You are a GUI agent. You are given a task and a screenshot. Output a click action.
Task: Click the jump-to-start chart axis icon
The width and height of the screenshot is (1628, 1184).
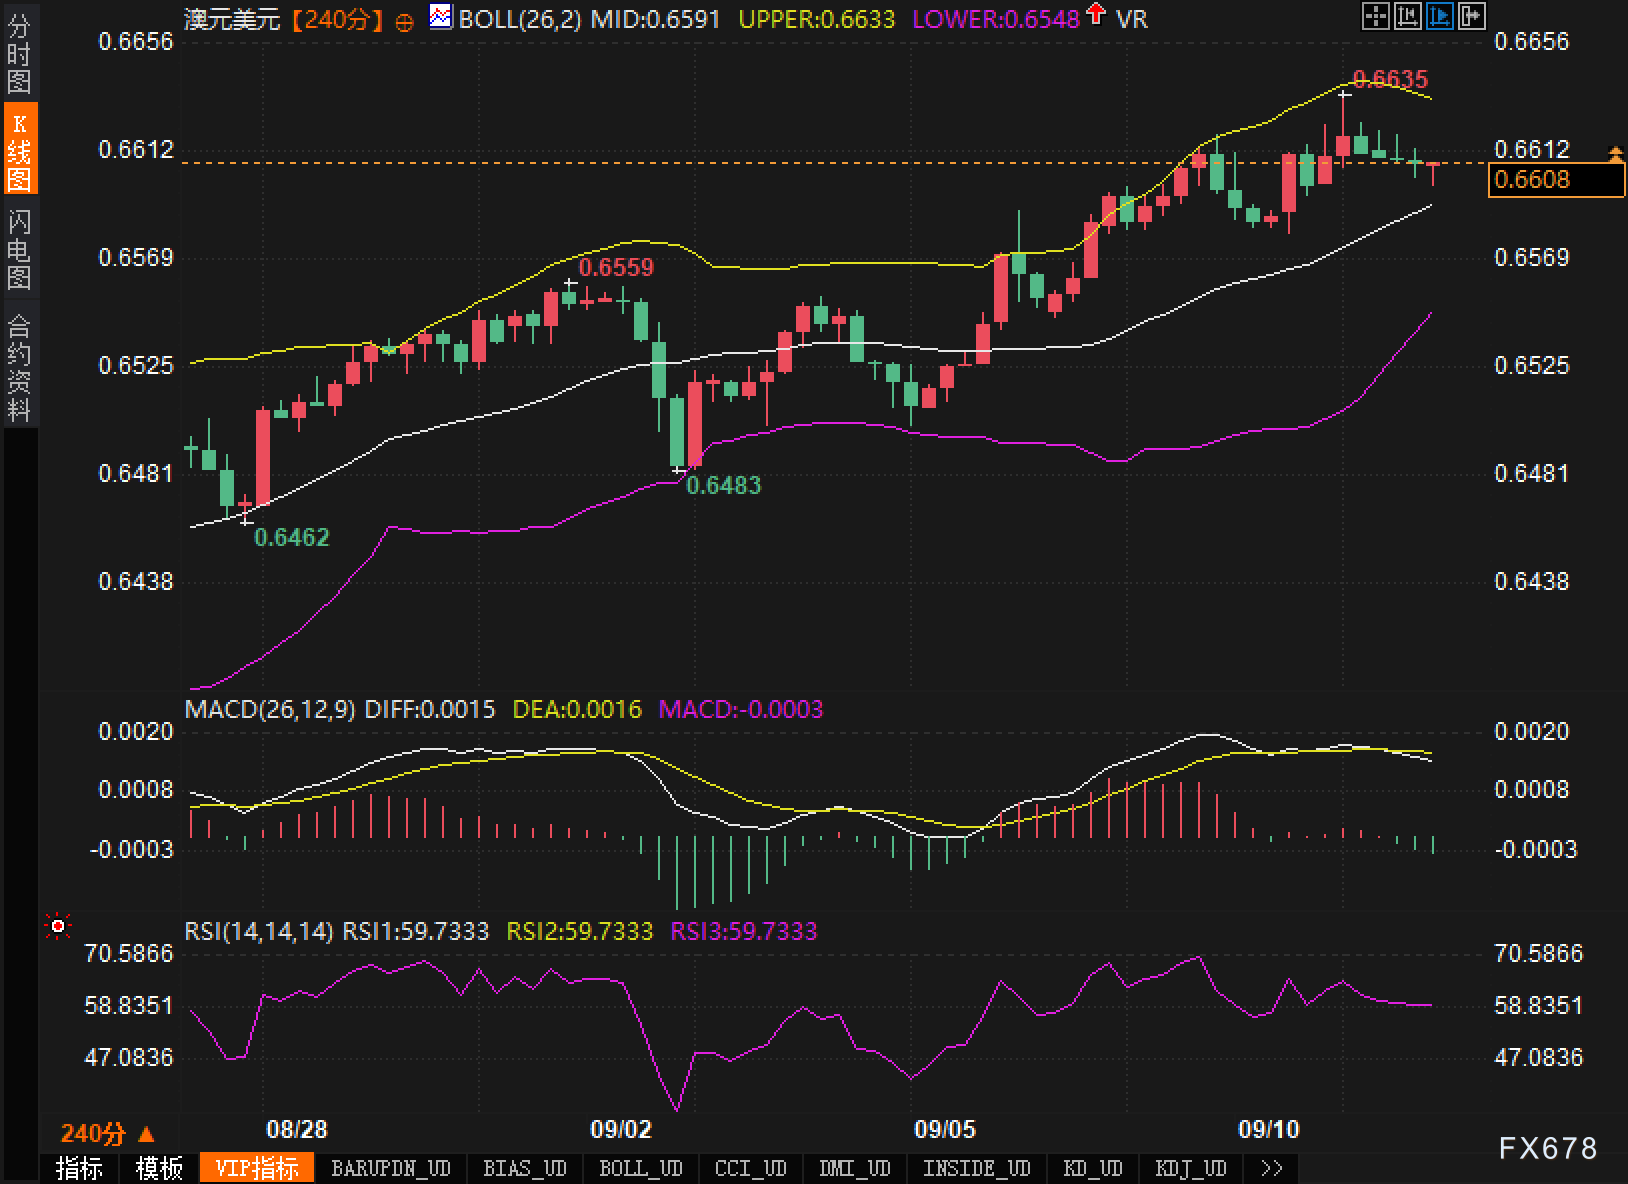[x=1408, y=15]
